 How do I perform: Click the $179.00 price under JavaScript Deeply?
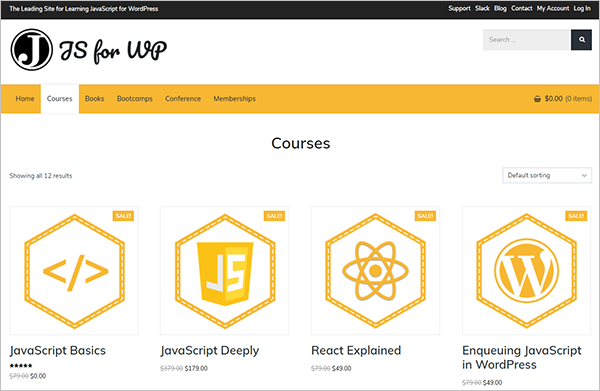196,368
